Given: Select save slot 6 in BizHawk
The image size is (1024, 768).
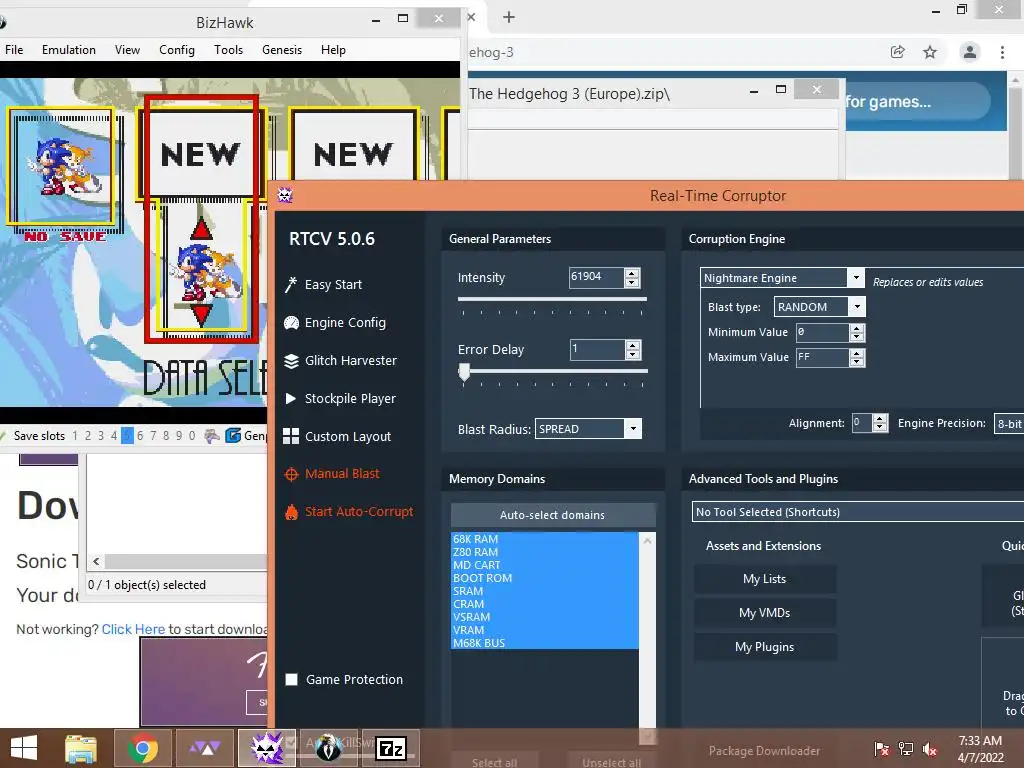Looking at the screenshot, I should click(x=140, y=436).
